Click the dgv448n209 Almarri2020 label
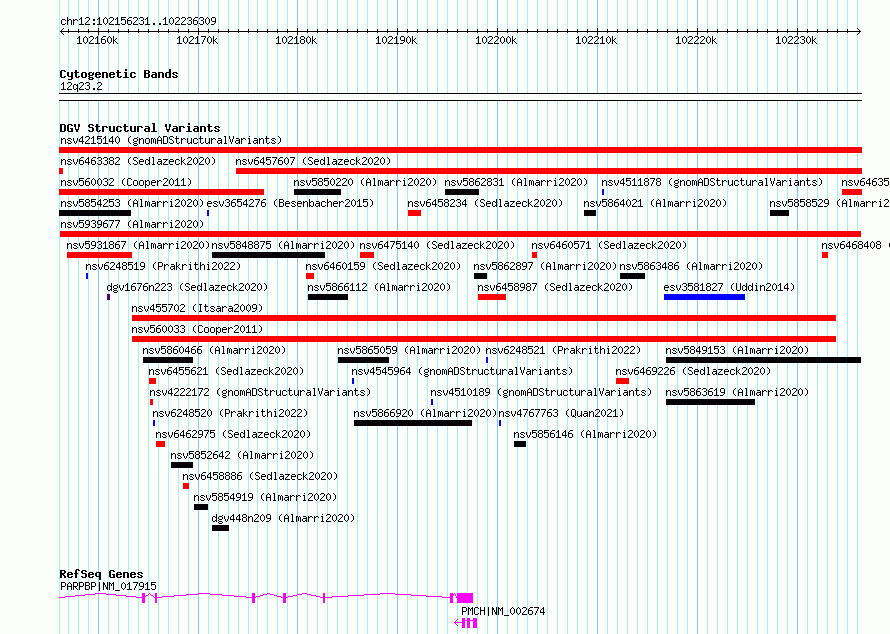 (x=283, y=518)
